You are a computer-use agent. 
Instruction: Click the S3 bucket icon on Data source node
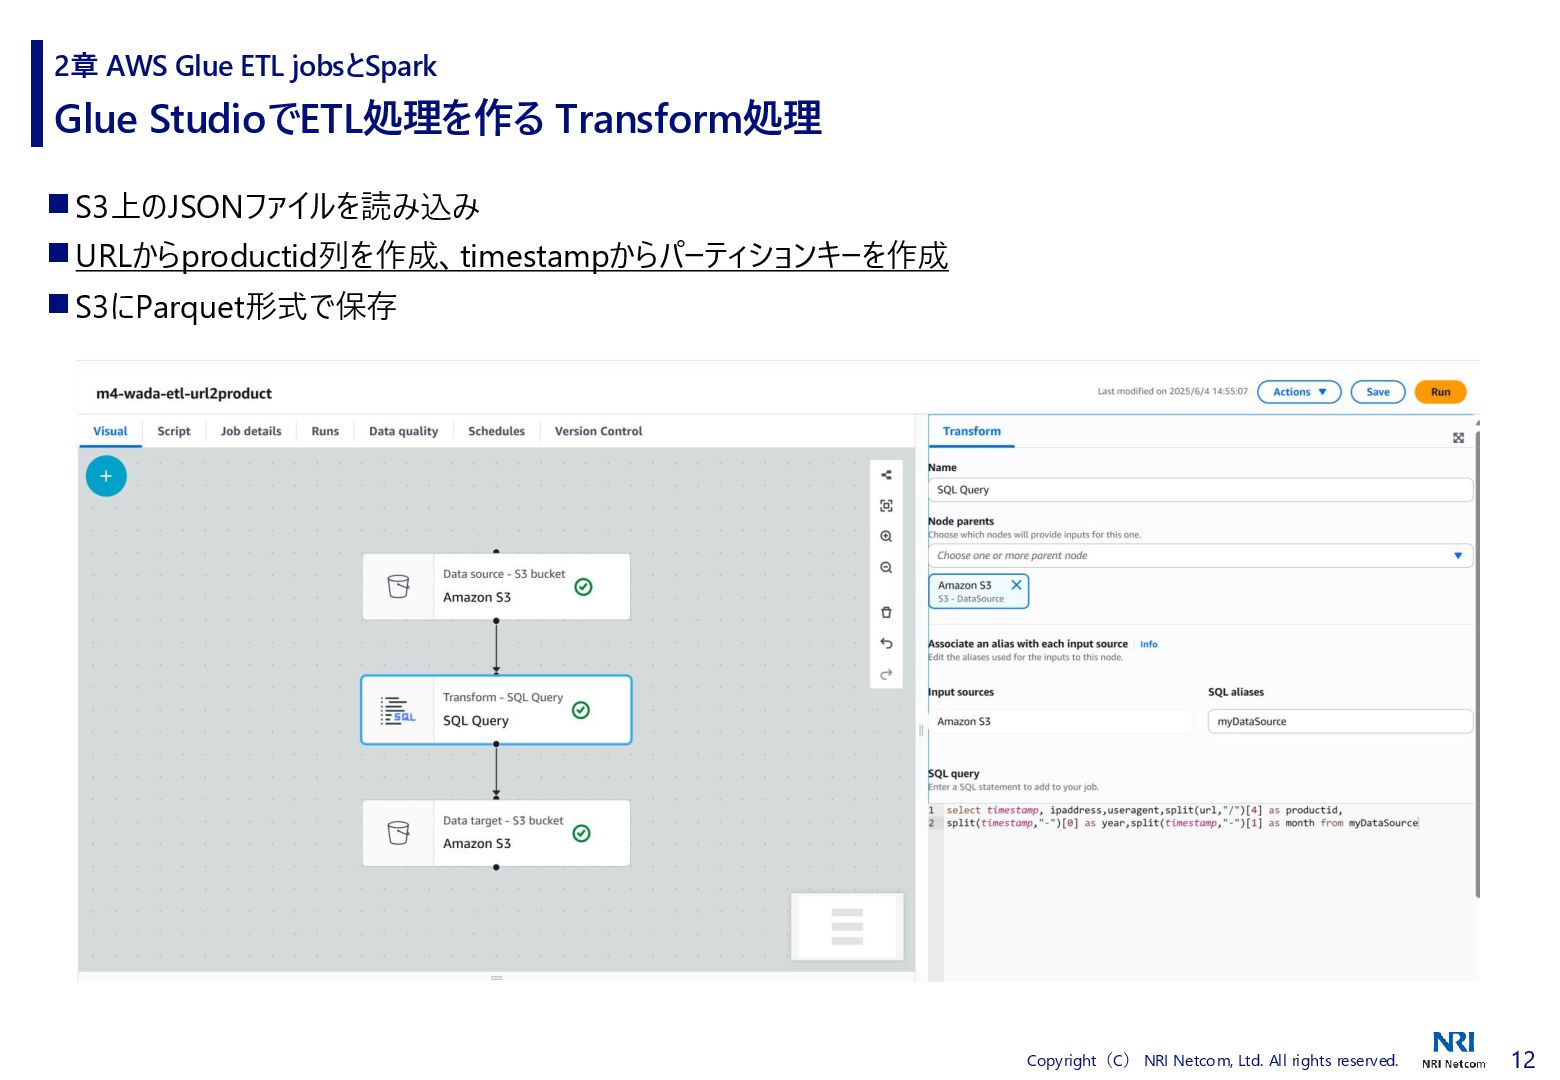[x=398, y=587]
